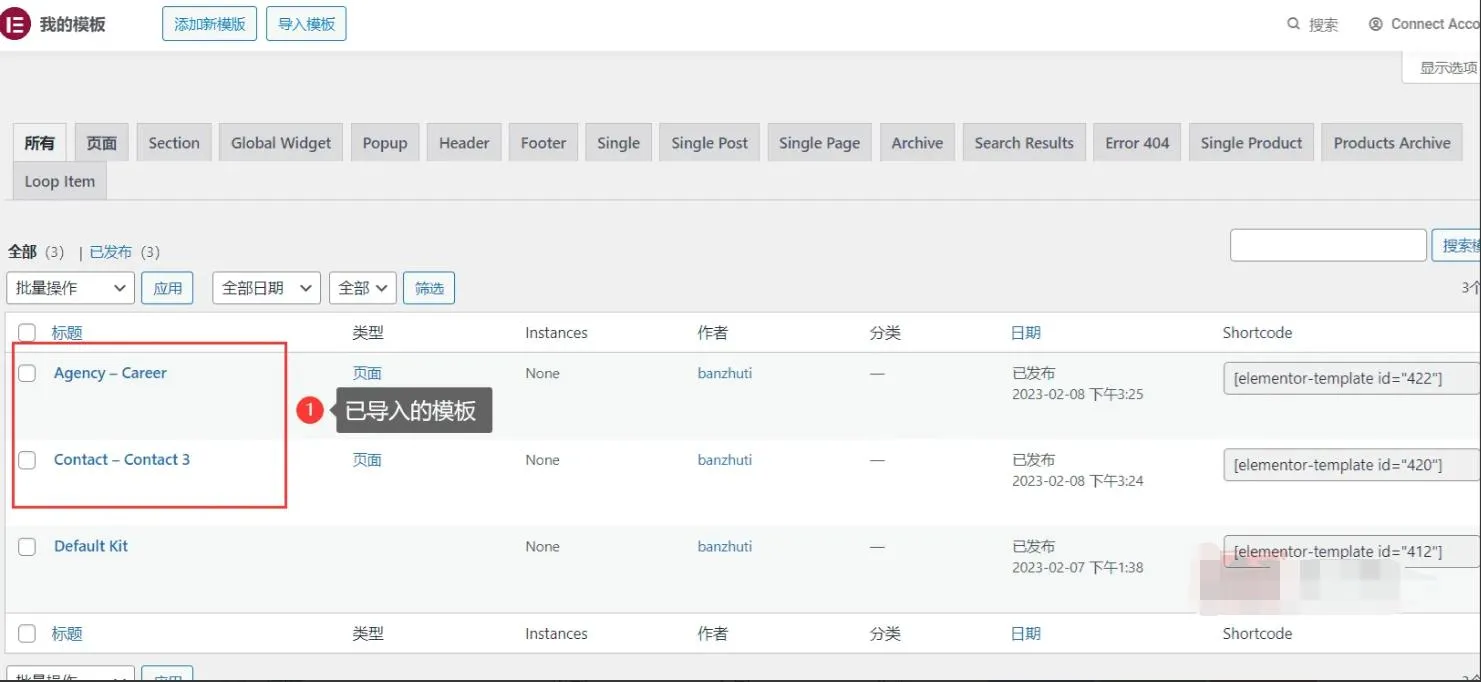The width and height of the screenshot is (1481, 682).
Task: Open the Agency – Career template link
Action: point(110,373)
